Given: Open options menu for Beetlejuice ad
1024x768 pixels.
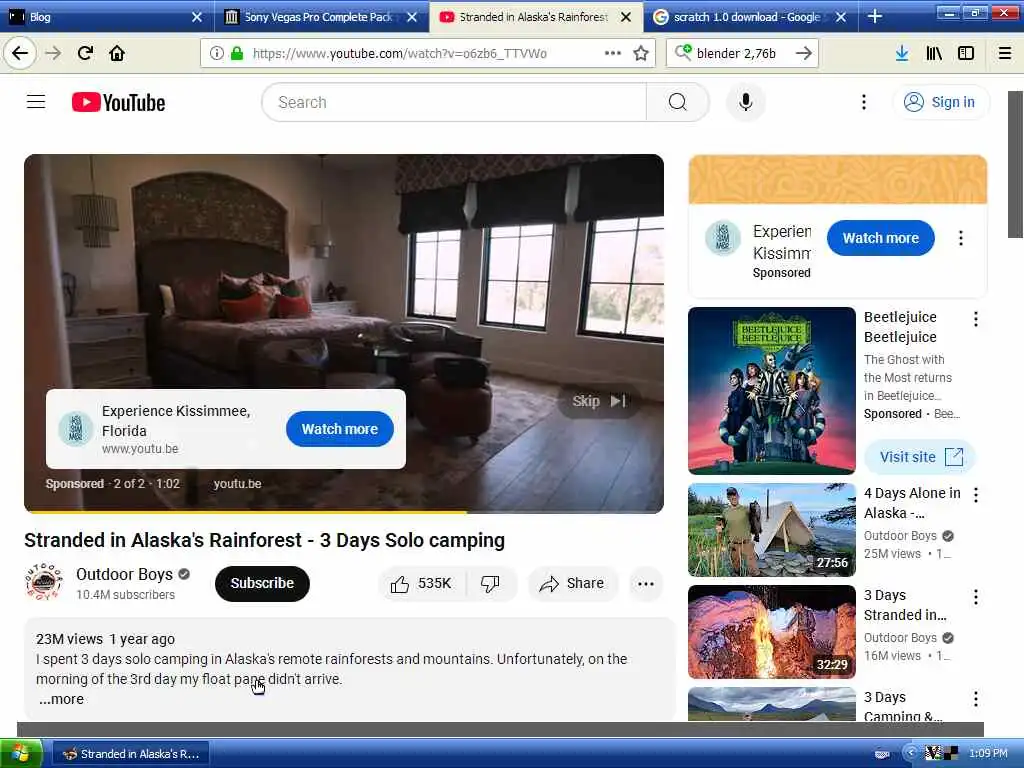Looking at the screenshot, I should [x=975, y=319].
